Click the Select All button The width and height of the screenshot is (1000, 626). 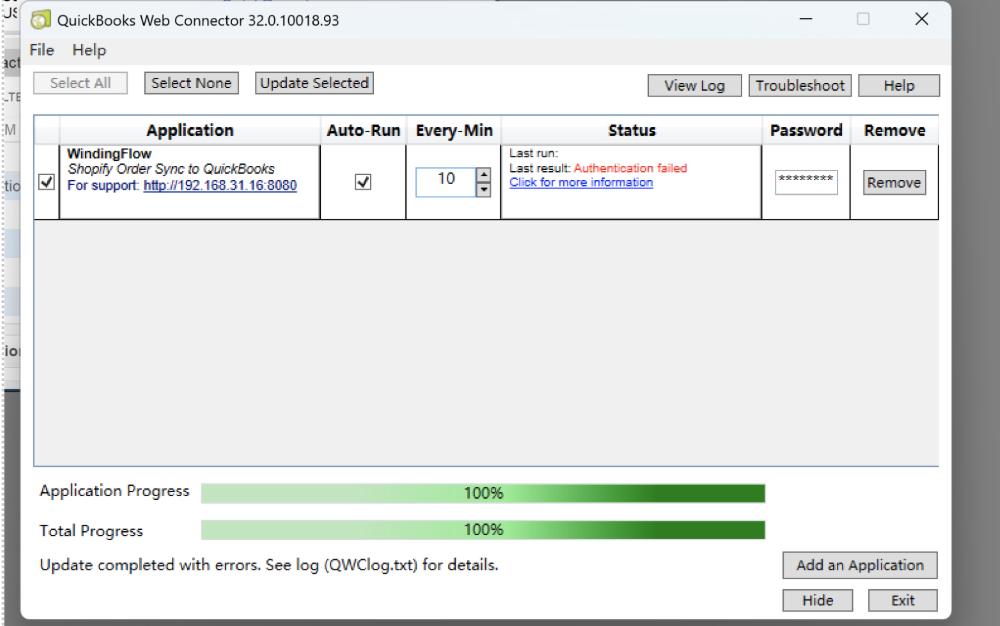coord(80,83)
